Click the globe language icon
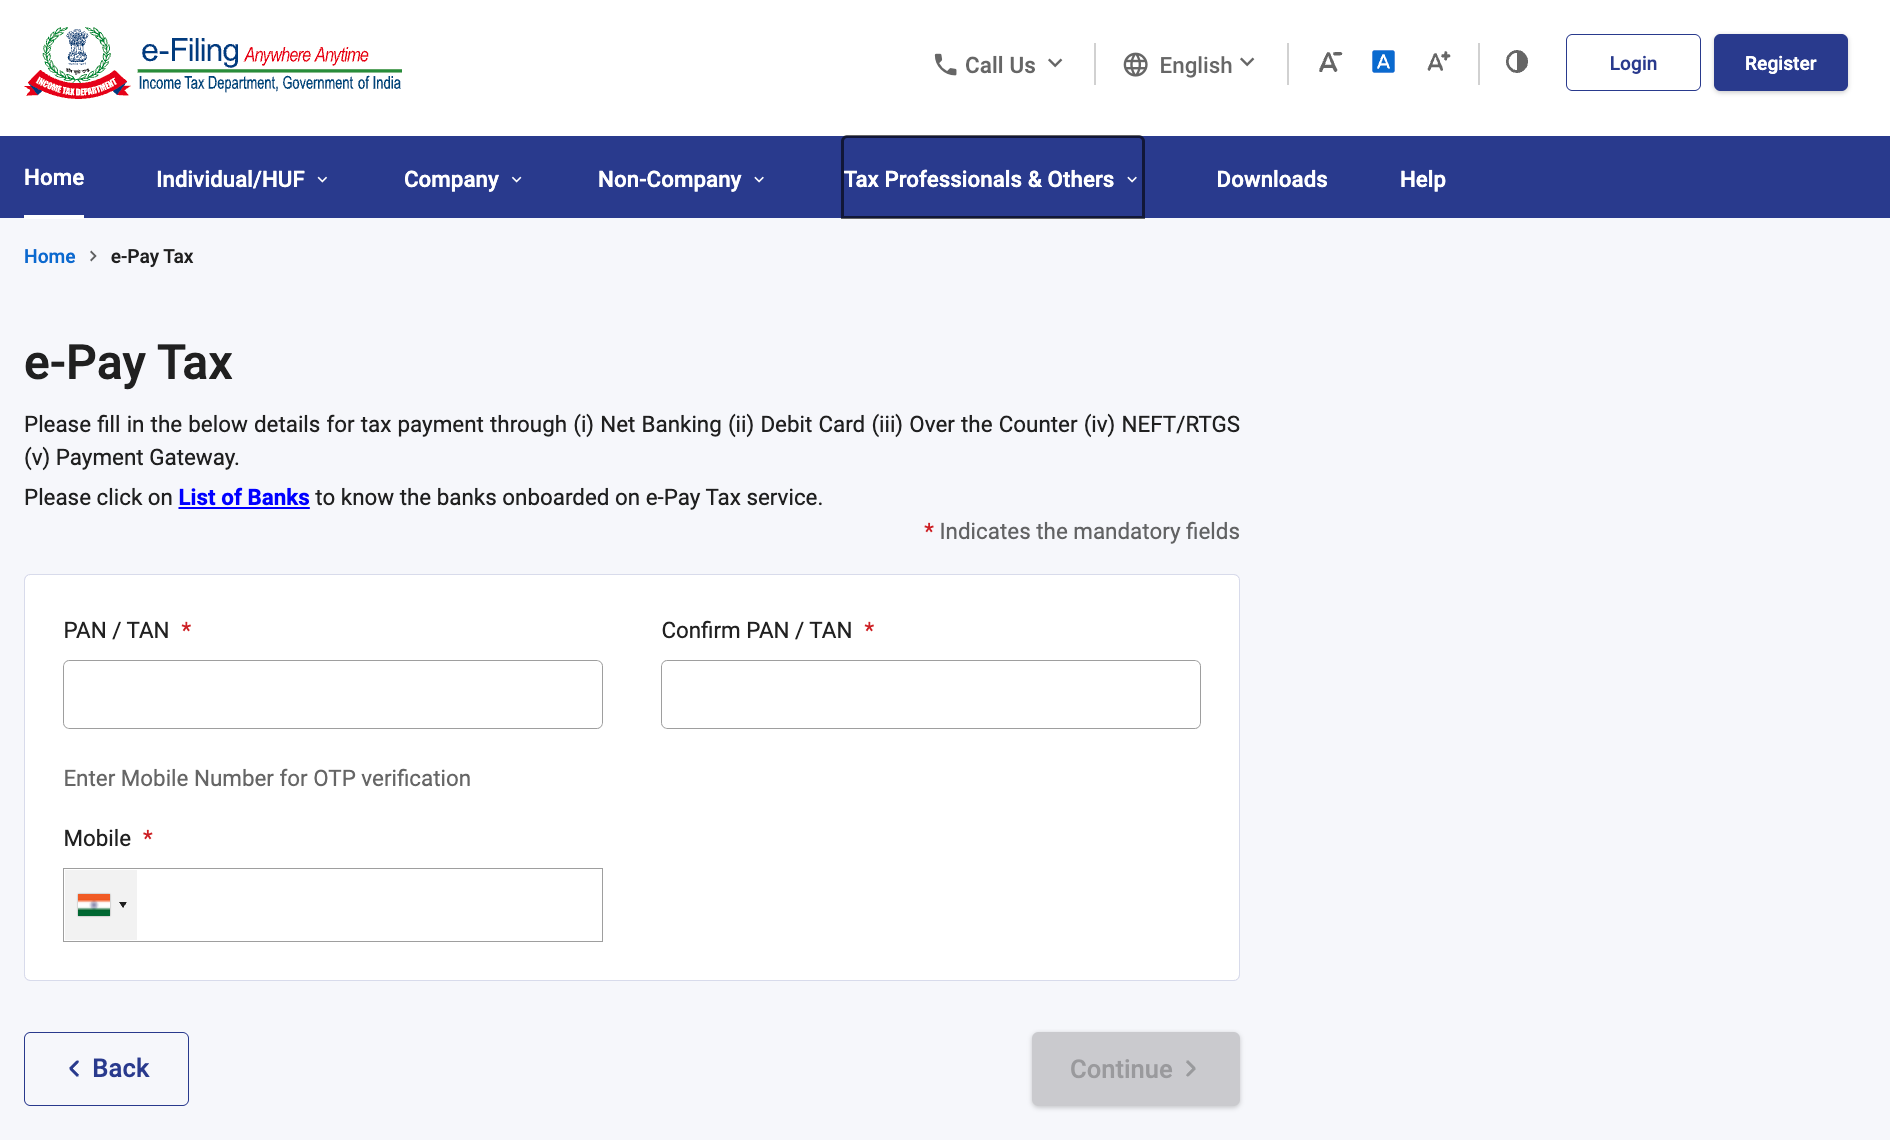The height and width of the screenshot is (1140, 1890). (1135, 63)
